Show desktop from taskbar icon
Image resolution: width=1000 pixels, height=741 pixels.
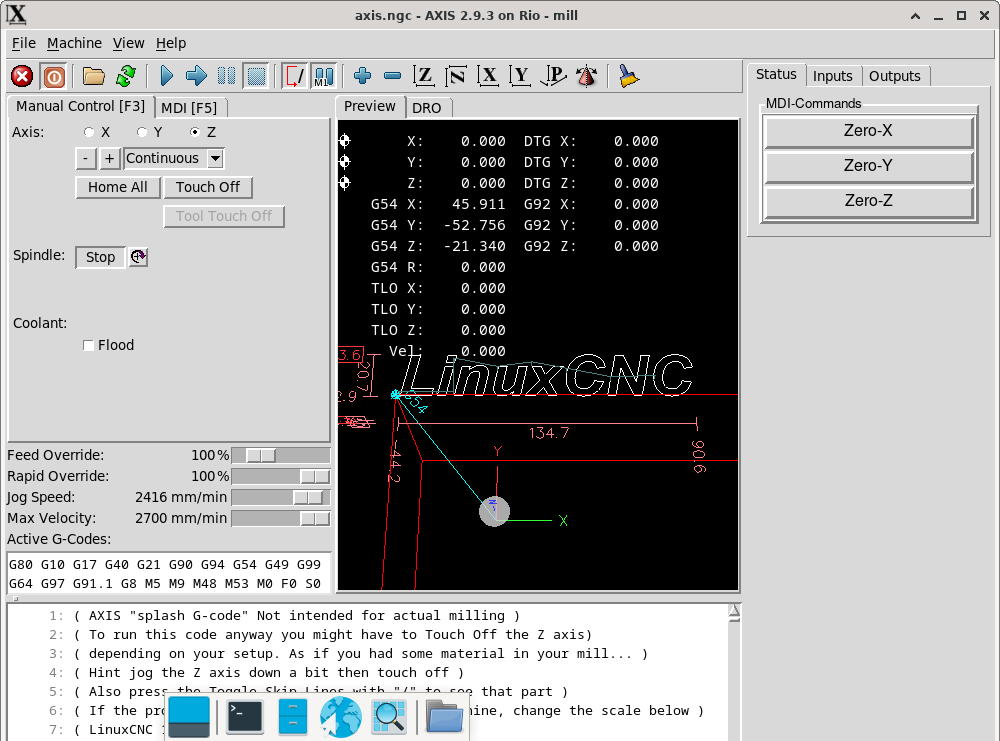(189, 717)
